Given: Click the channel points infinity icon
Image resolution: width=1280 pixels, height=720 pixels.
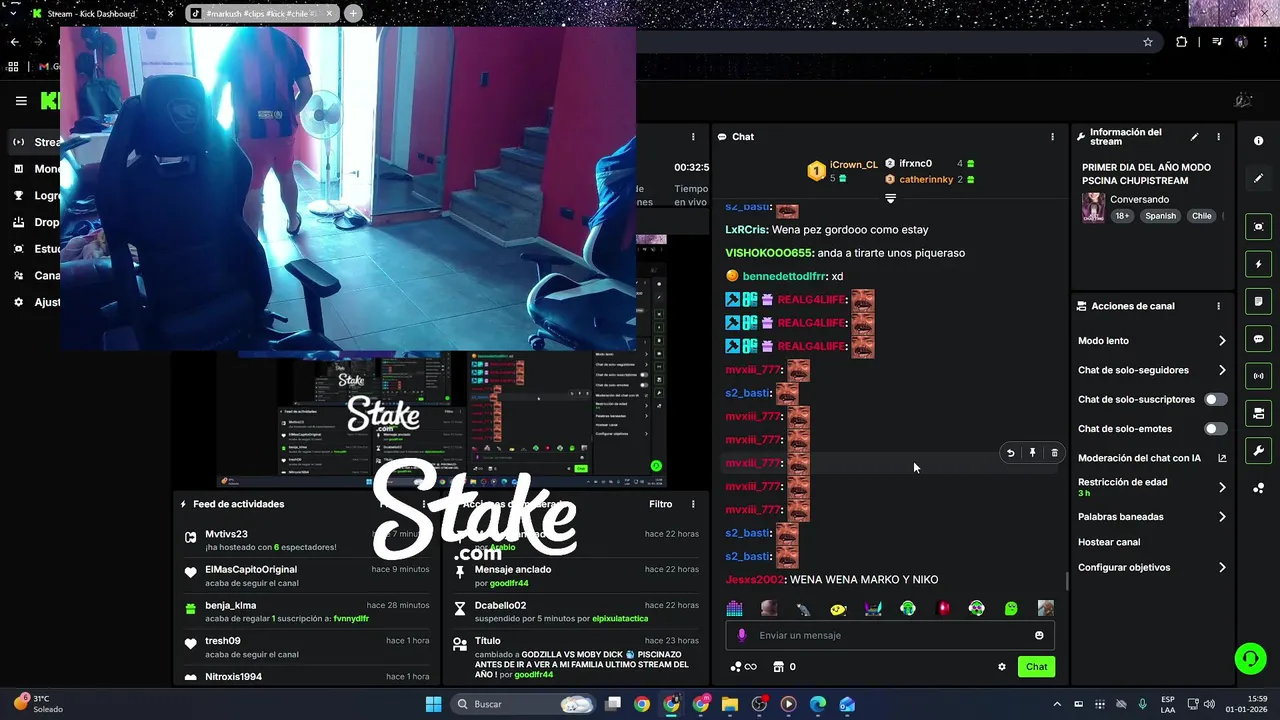Looking at the screenshot, I should pyautogui.click(x=743, y=667).
